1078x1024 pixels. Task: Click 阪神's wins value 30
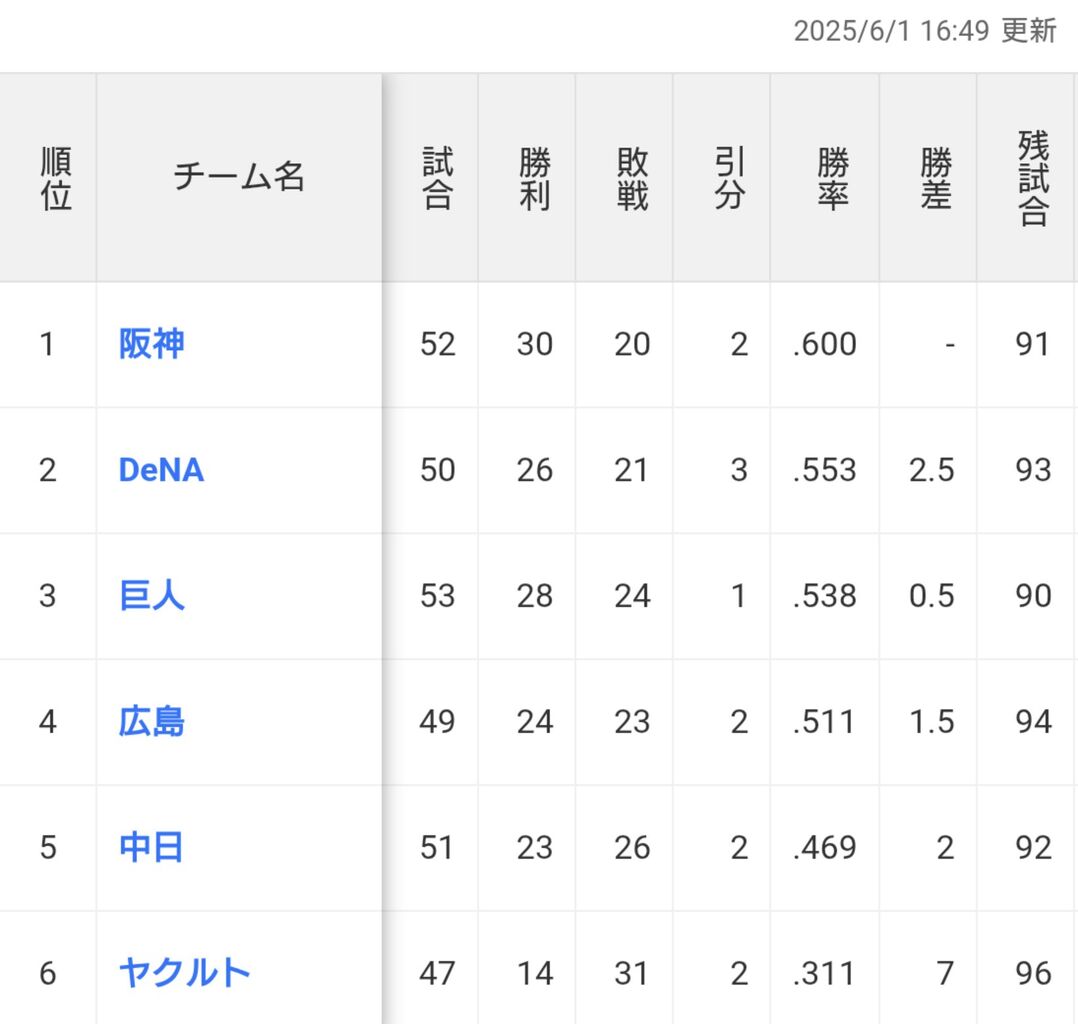535,344
